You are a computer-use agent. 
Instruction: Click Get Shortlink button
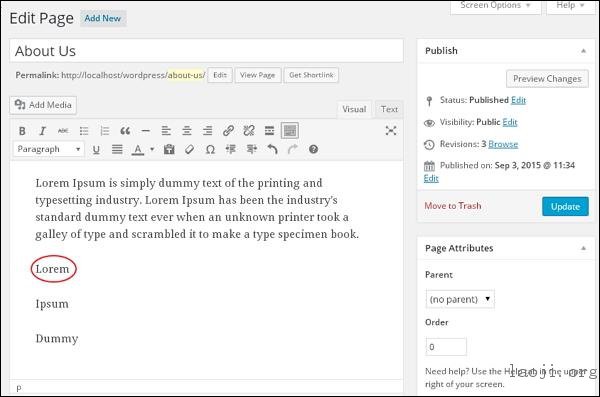tap(311, 75)
